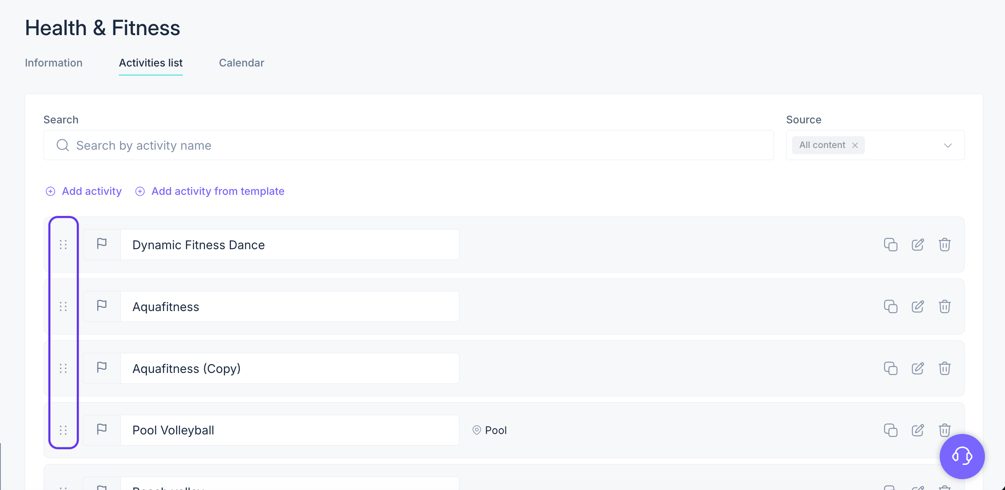Screen dimensions: 1005x490
Task: Remove the All content filter tag
Action: pyautogui.click(x=855, y=146)
